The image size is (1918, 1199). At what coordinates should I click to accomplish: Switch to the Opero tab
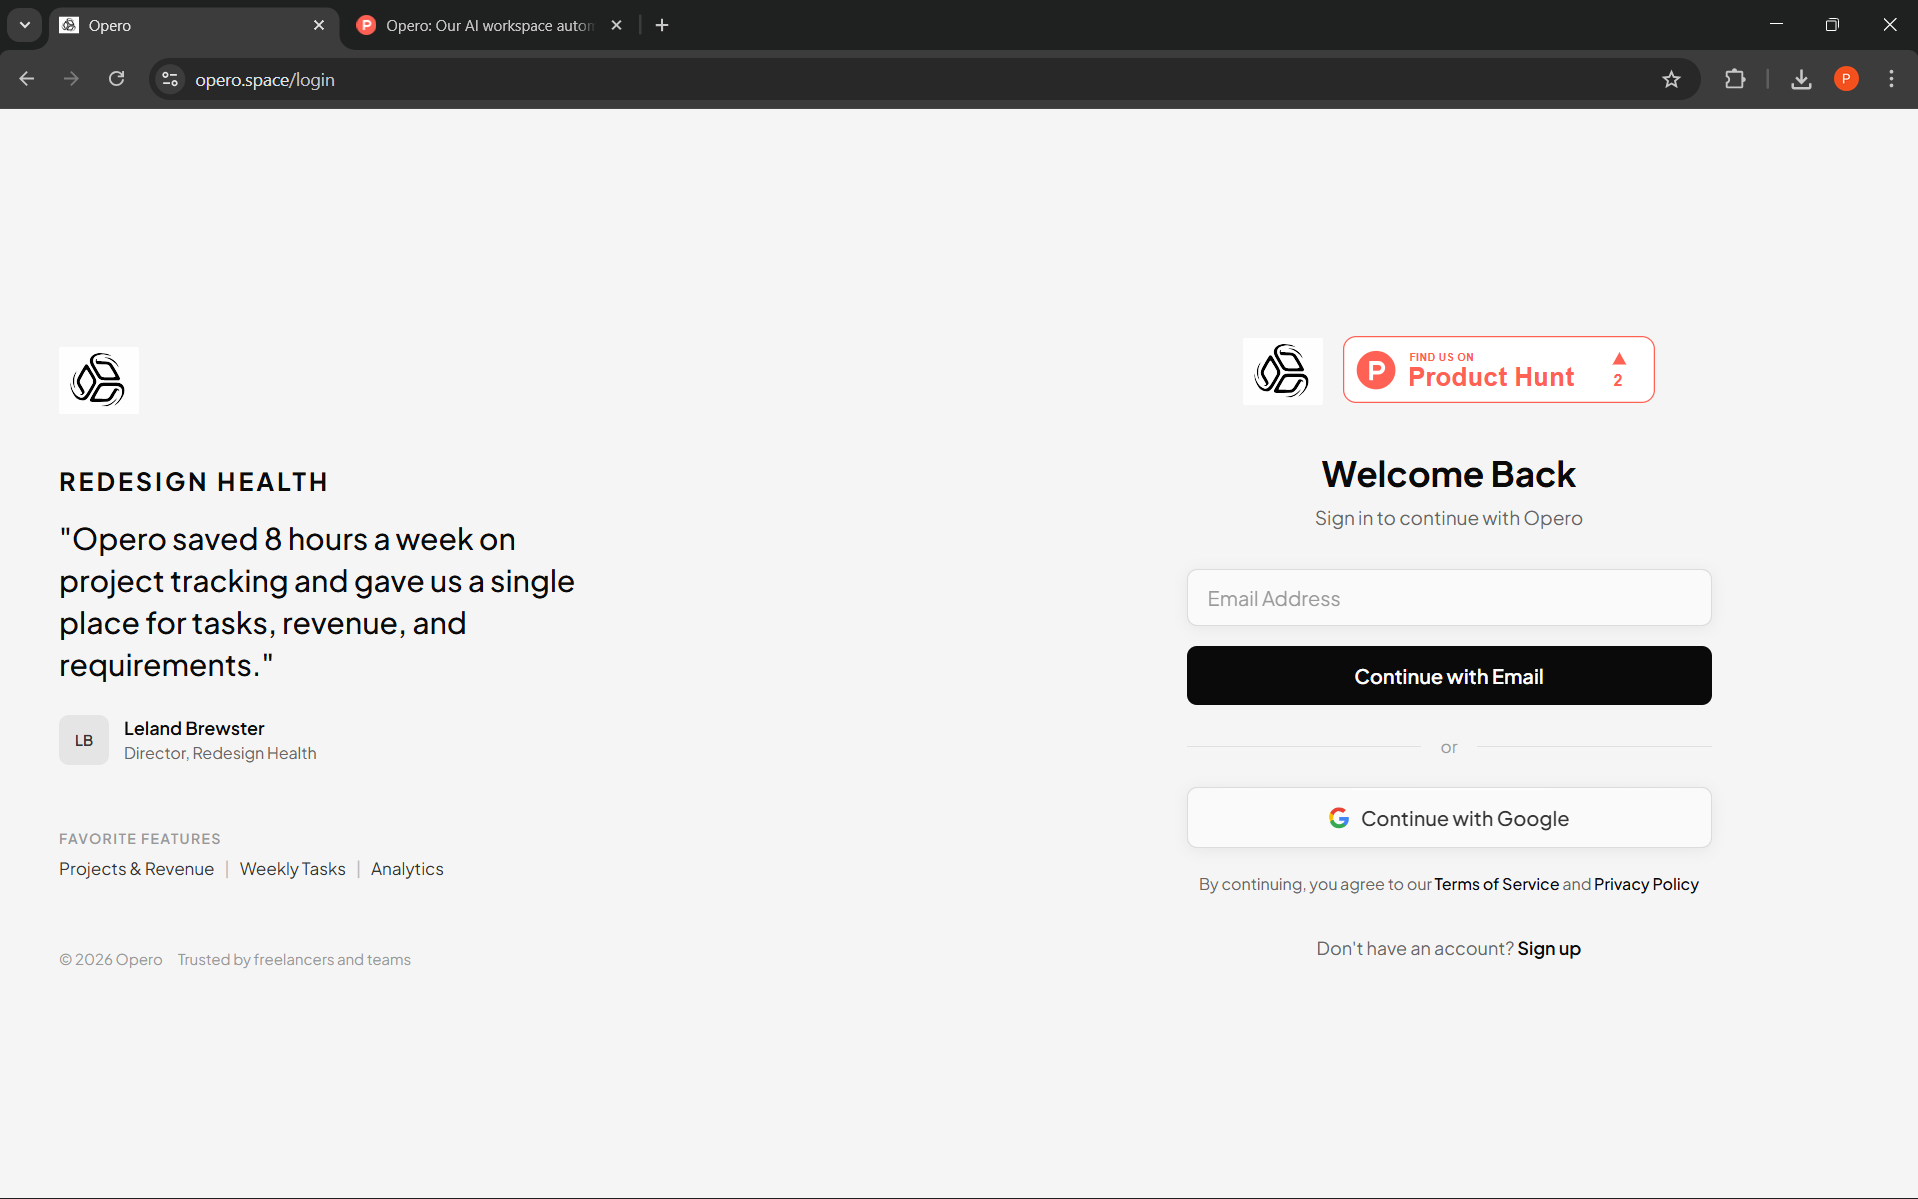tap(193, 26)
